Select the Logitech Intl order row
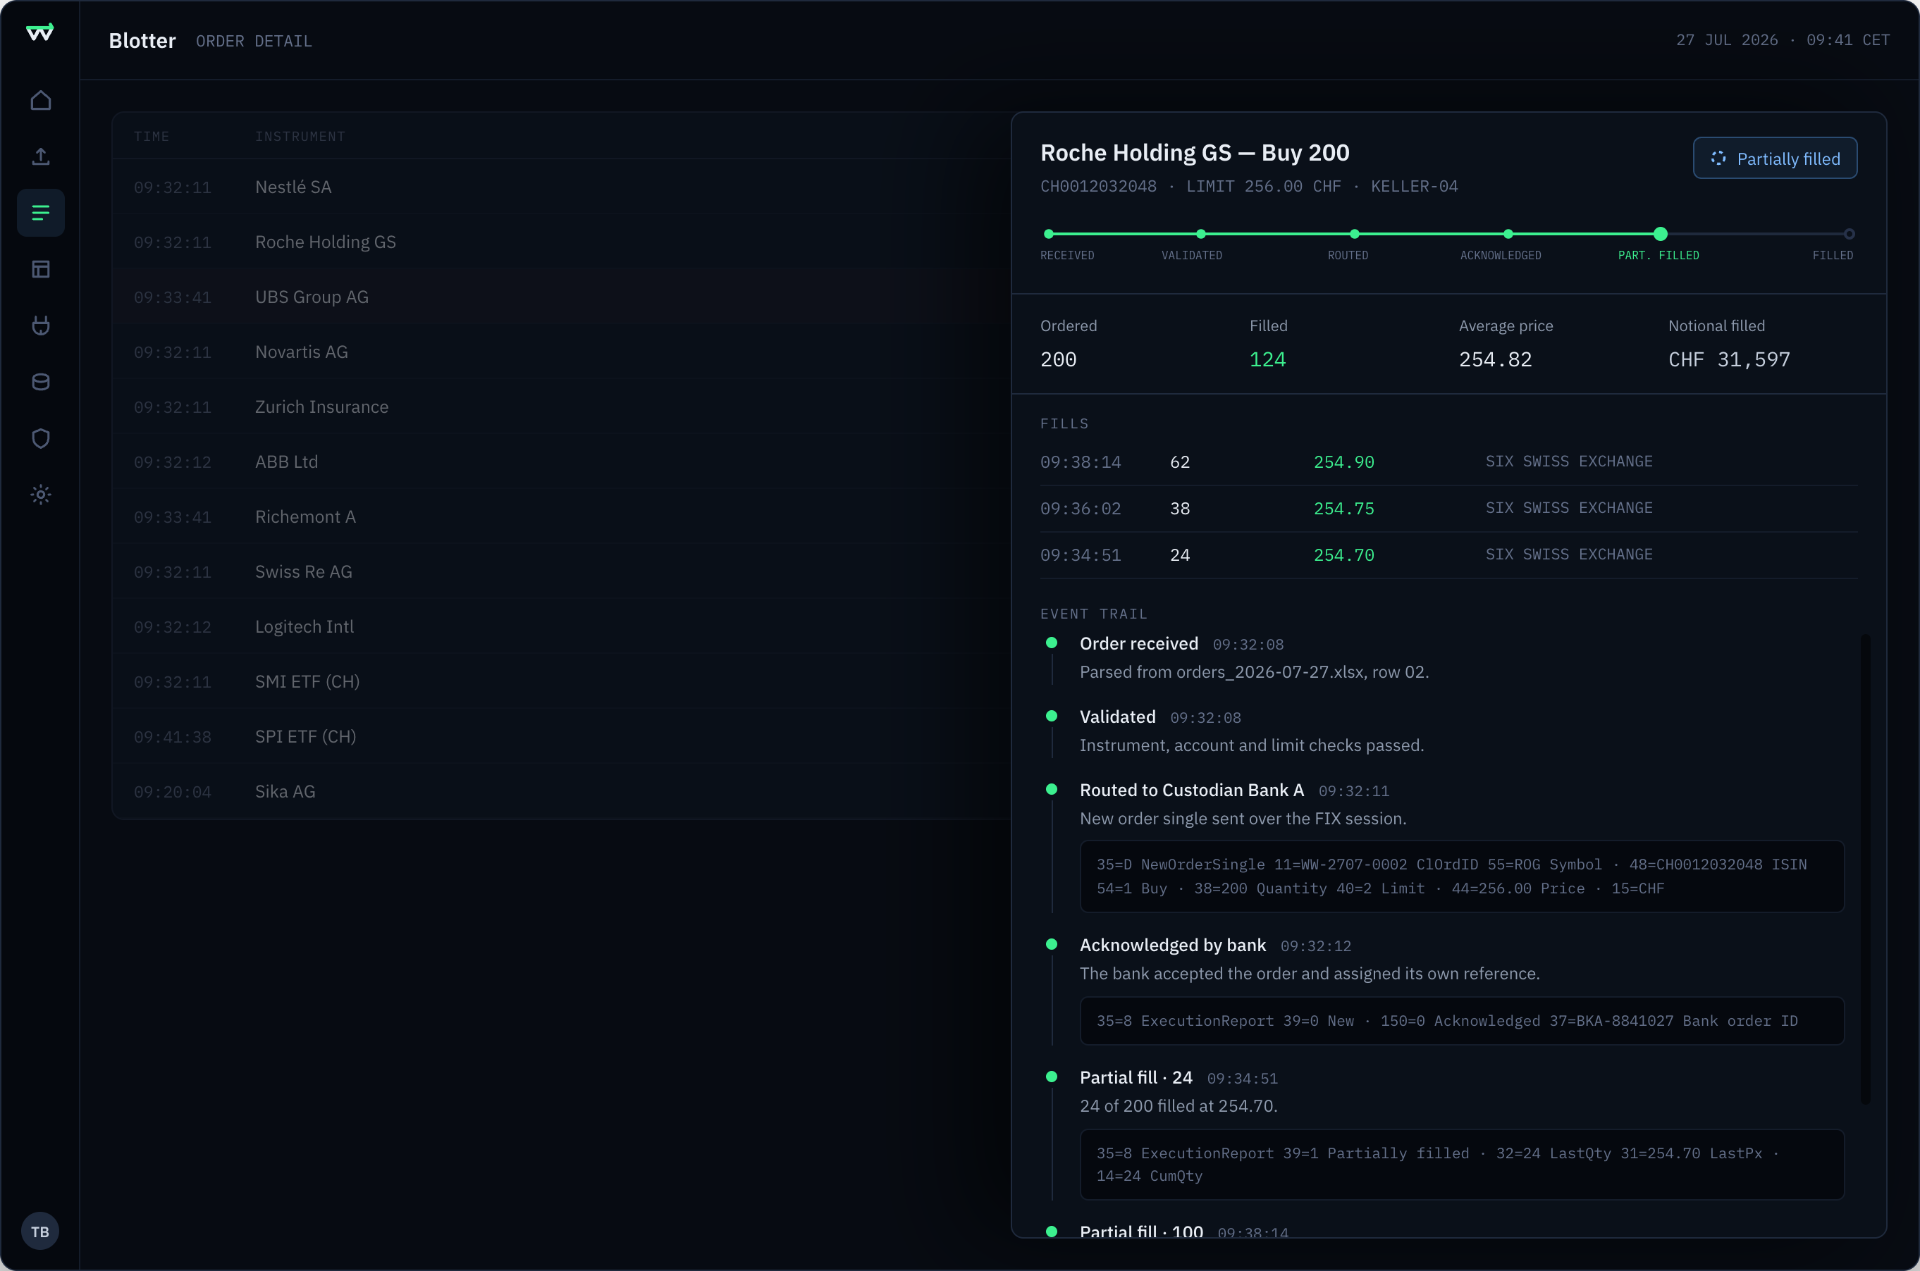This screenshot has height=1271, width=1920. [561, 627]
